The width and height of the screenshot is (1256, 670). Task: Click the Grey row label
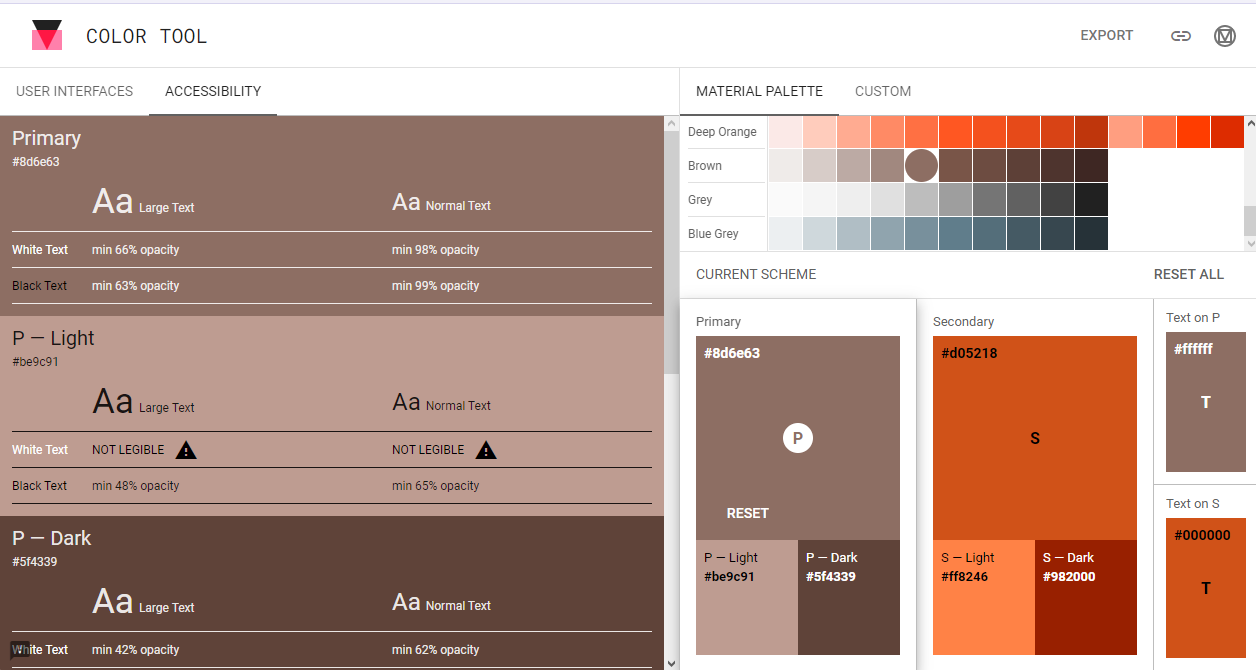(700, 200)
